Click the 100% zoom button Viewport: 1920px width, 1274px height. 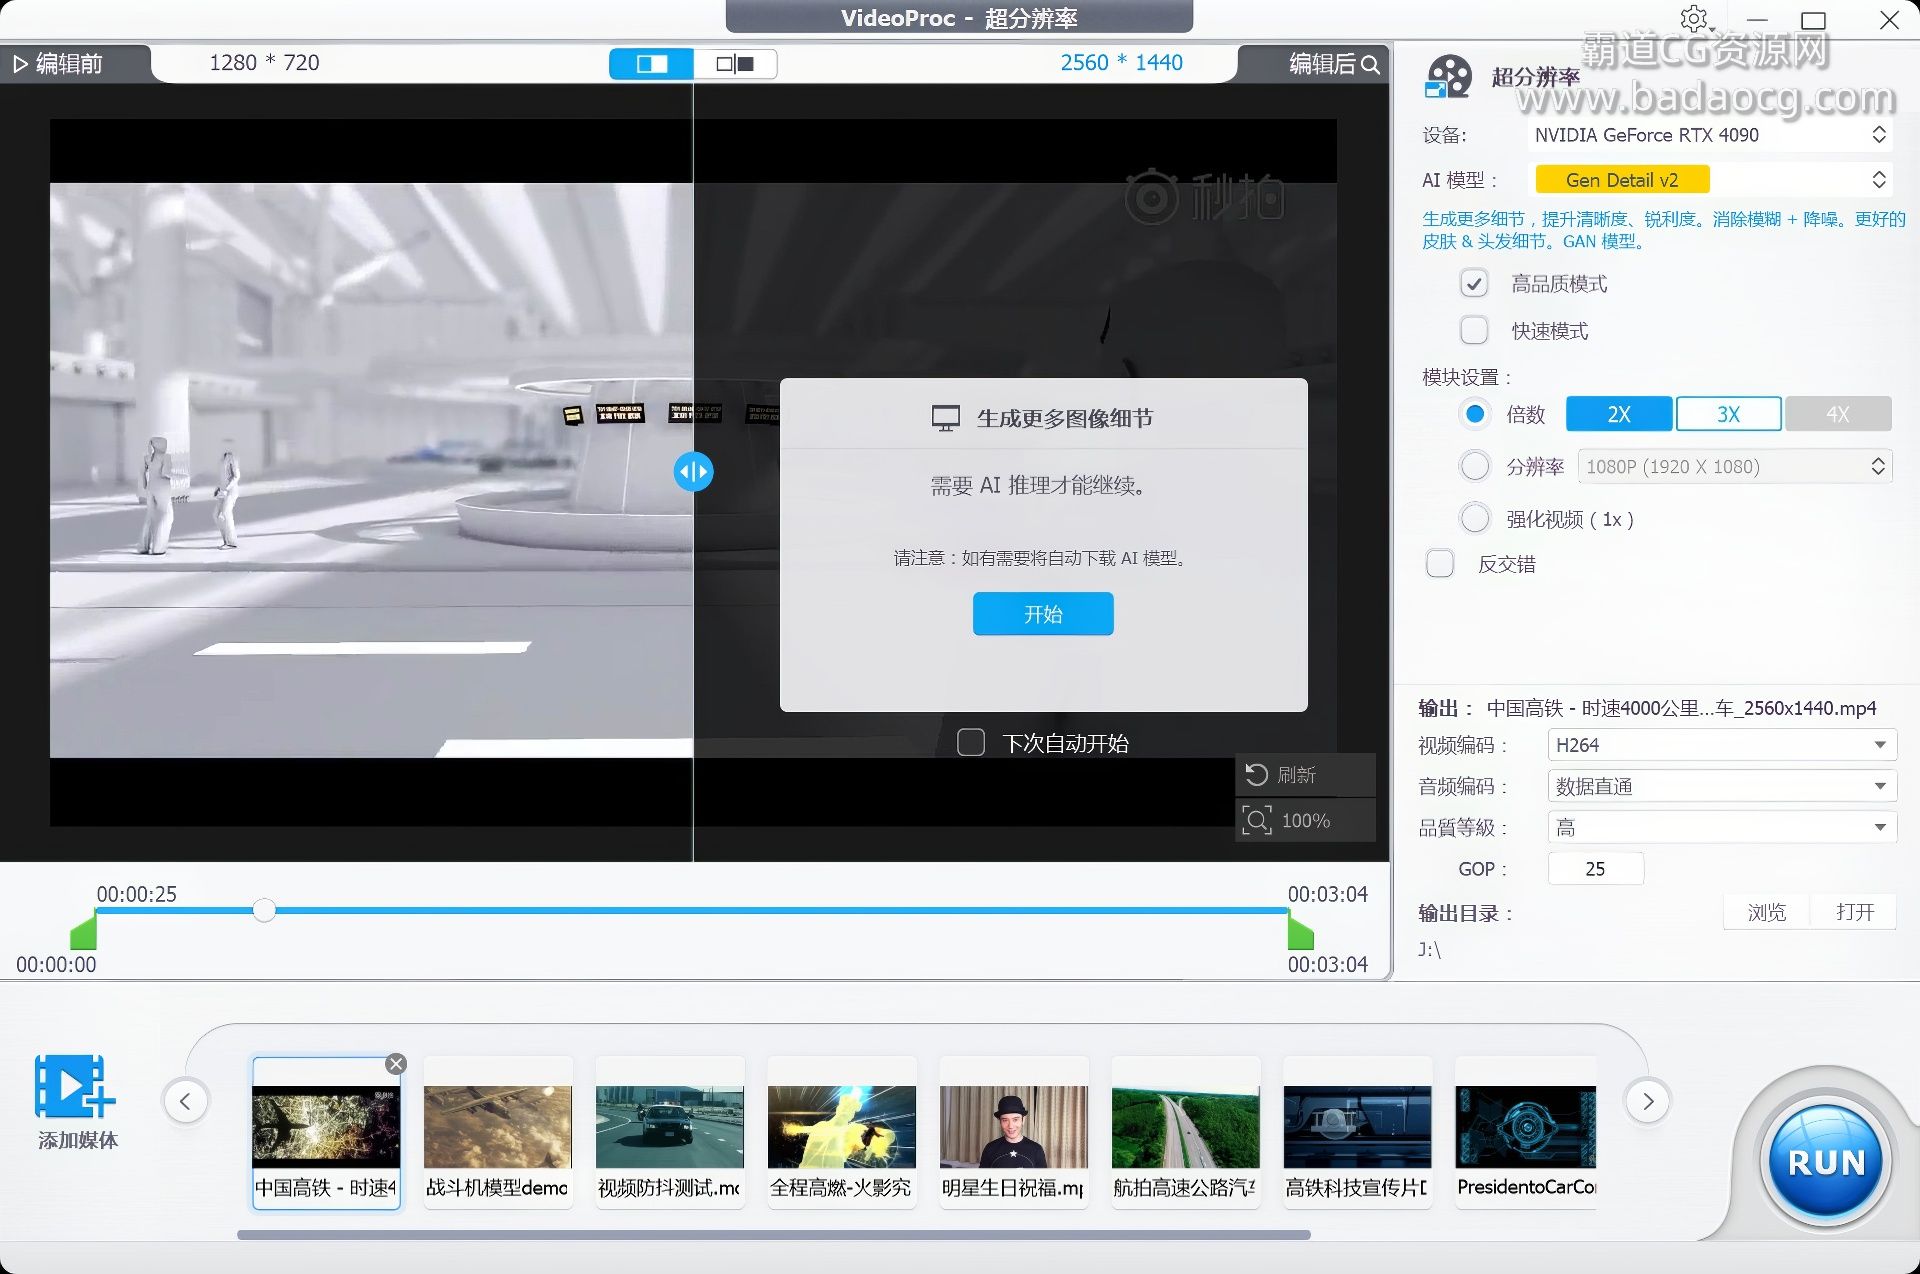click(x=1304, y=820)
